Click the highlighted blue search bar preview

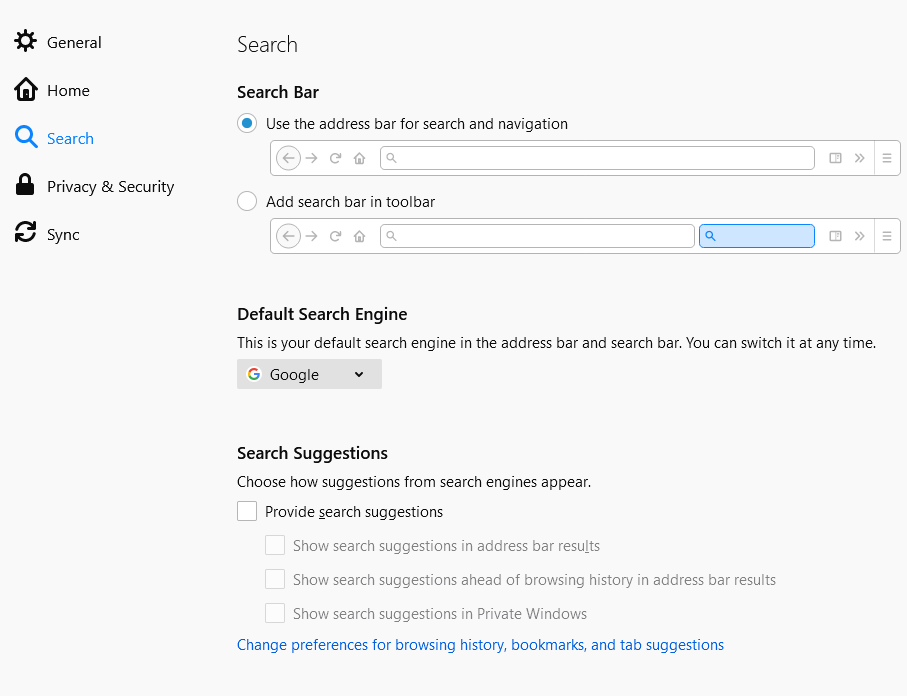(x=756, y=236)
